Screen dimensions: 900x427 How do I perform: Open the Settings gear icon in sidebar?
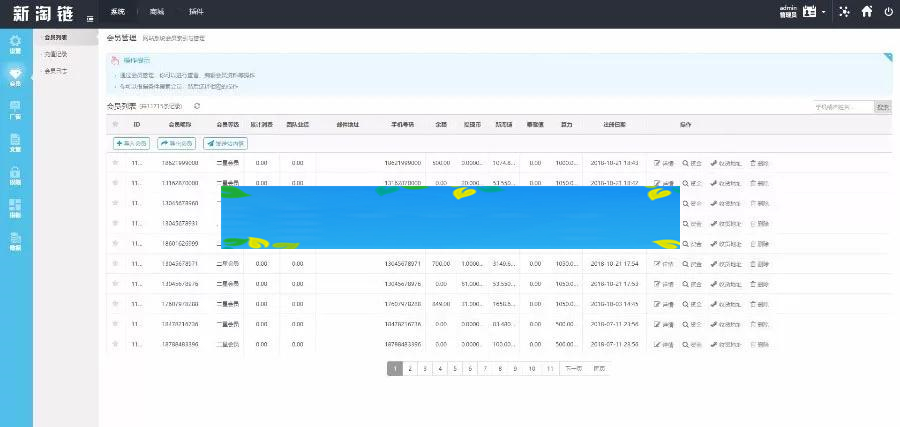tap(14, 43)
